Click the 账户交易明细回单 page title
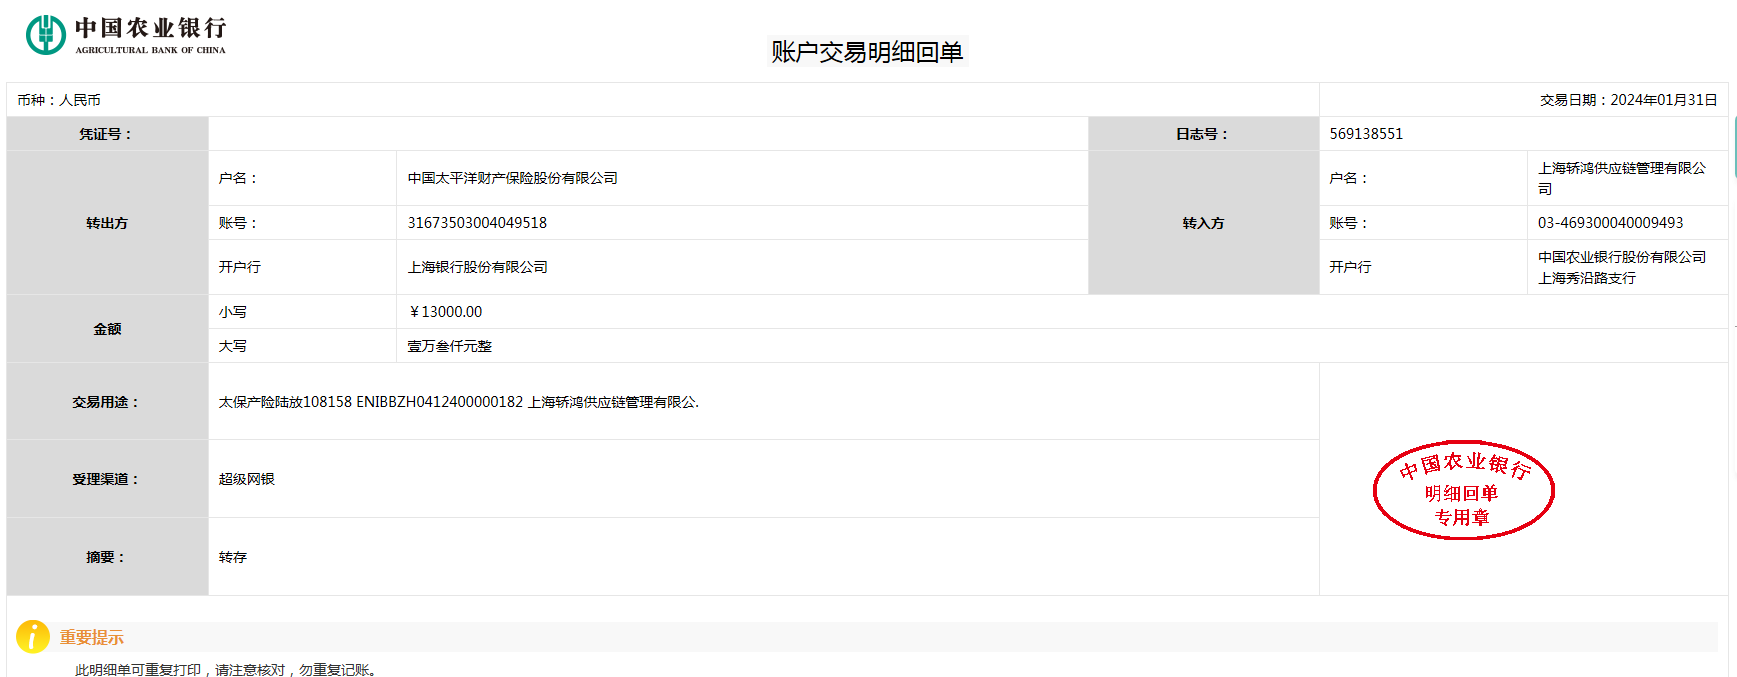Image resolution: width=1737 pixels, height=677 pixels. point(867,52)
